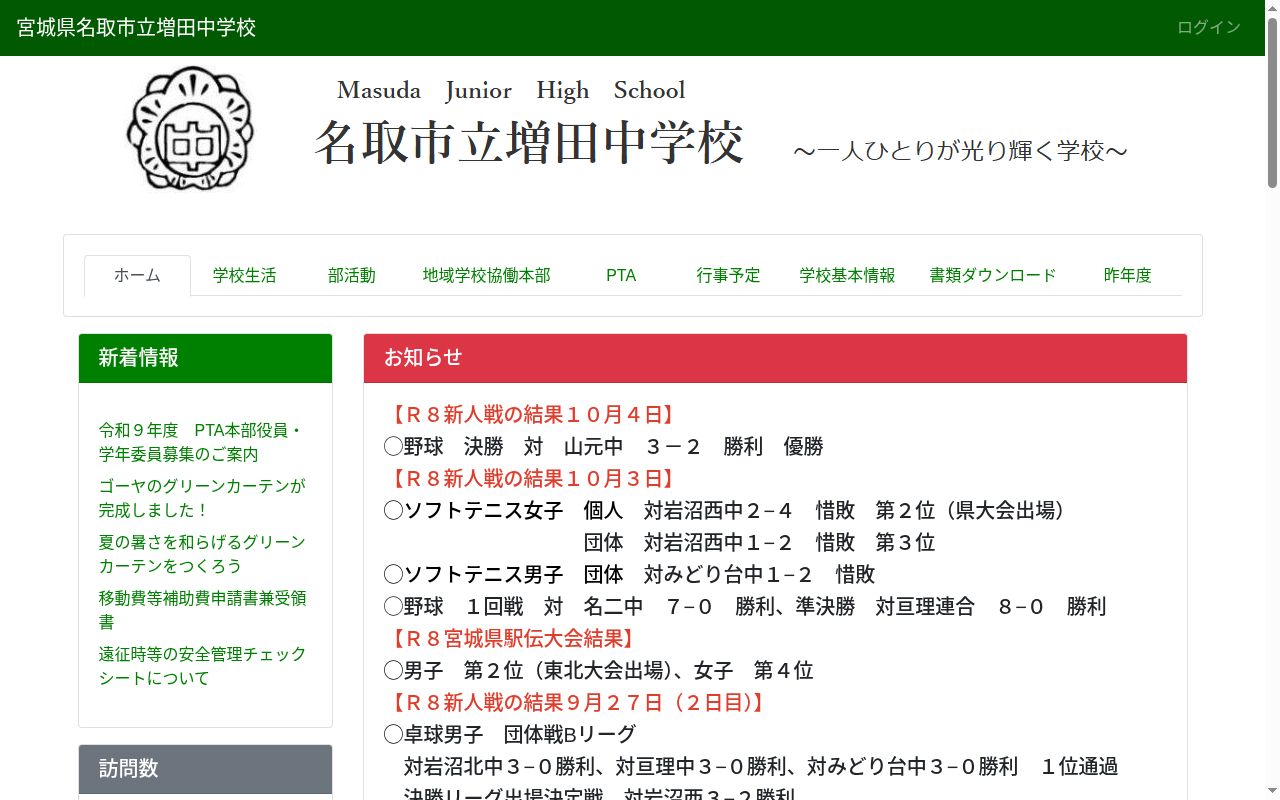The image size is (1280, 800).
Task: Click the 野球 １回戦 対 名二中 line
Action: pos(745,606)
